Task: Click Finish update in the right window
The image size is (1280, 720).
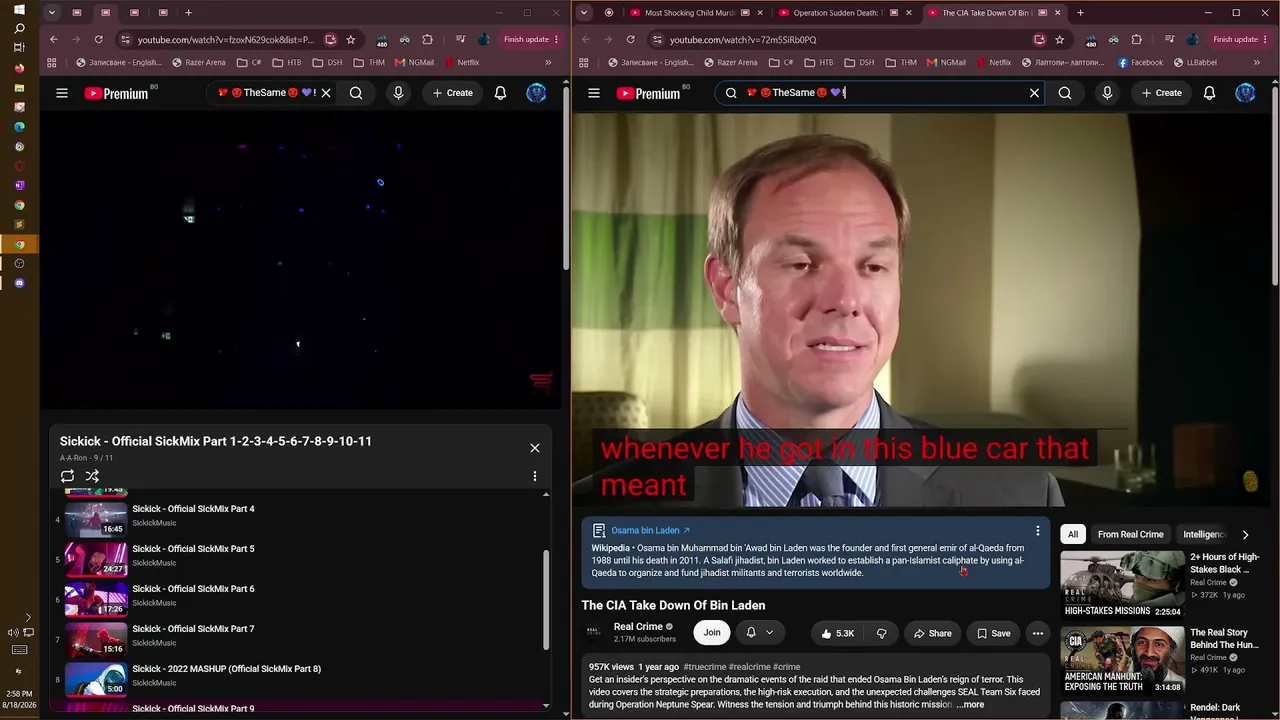Action: [x=1236, y=40]
